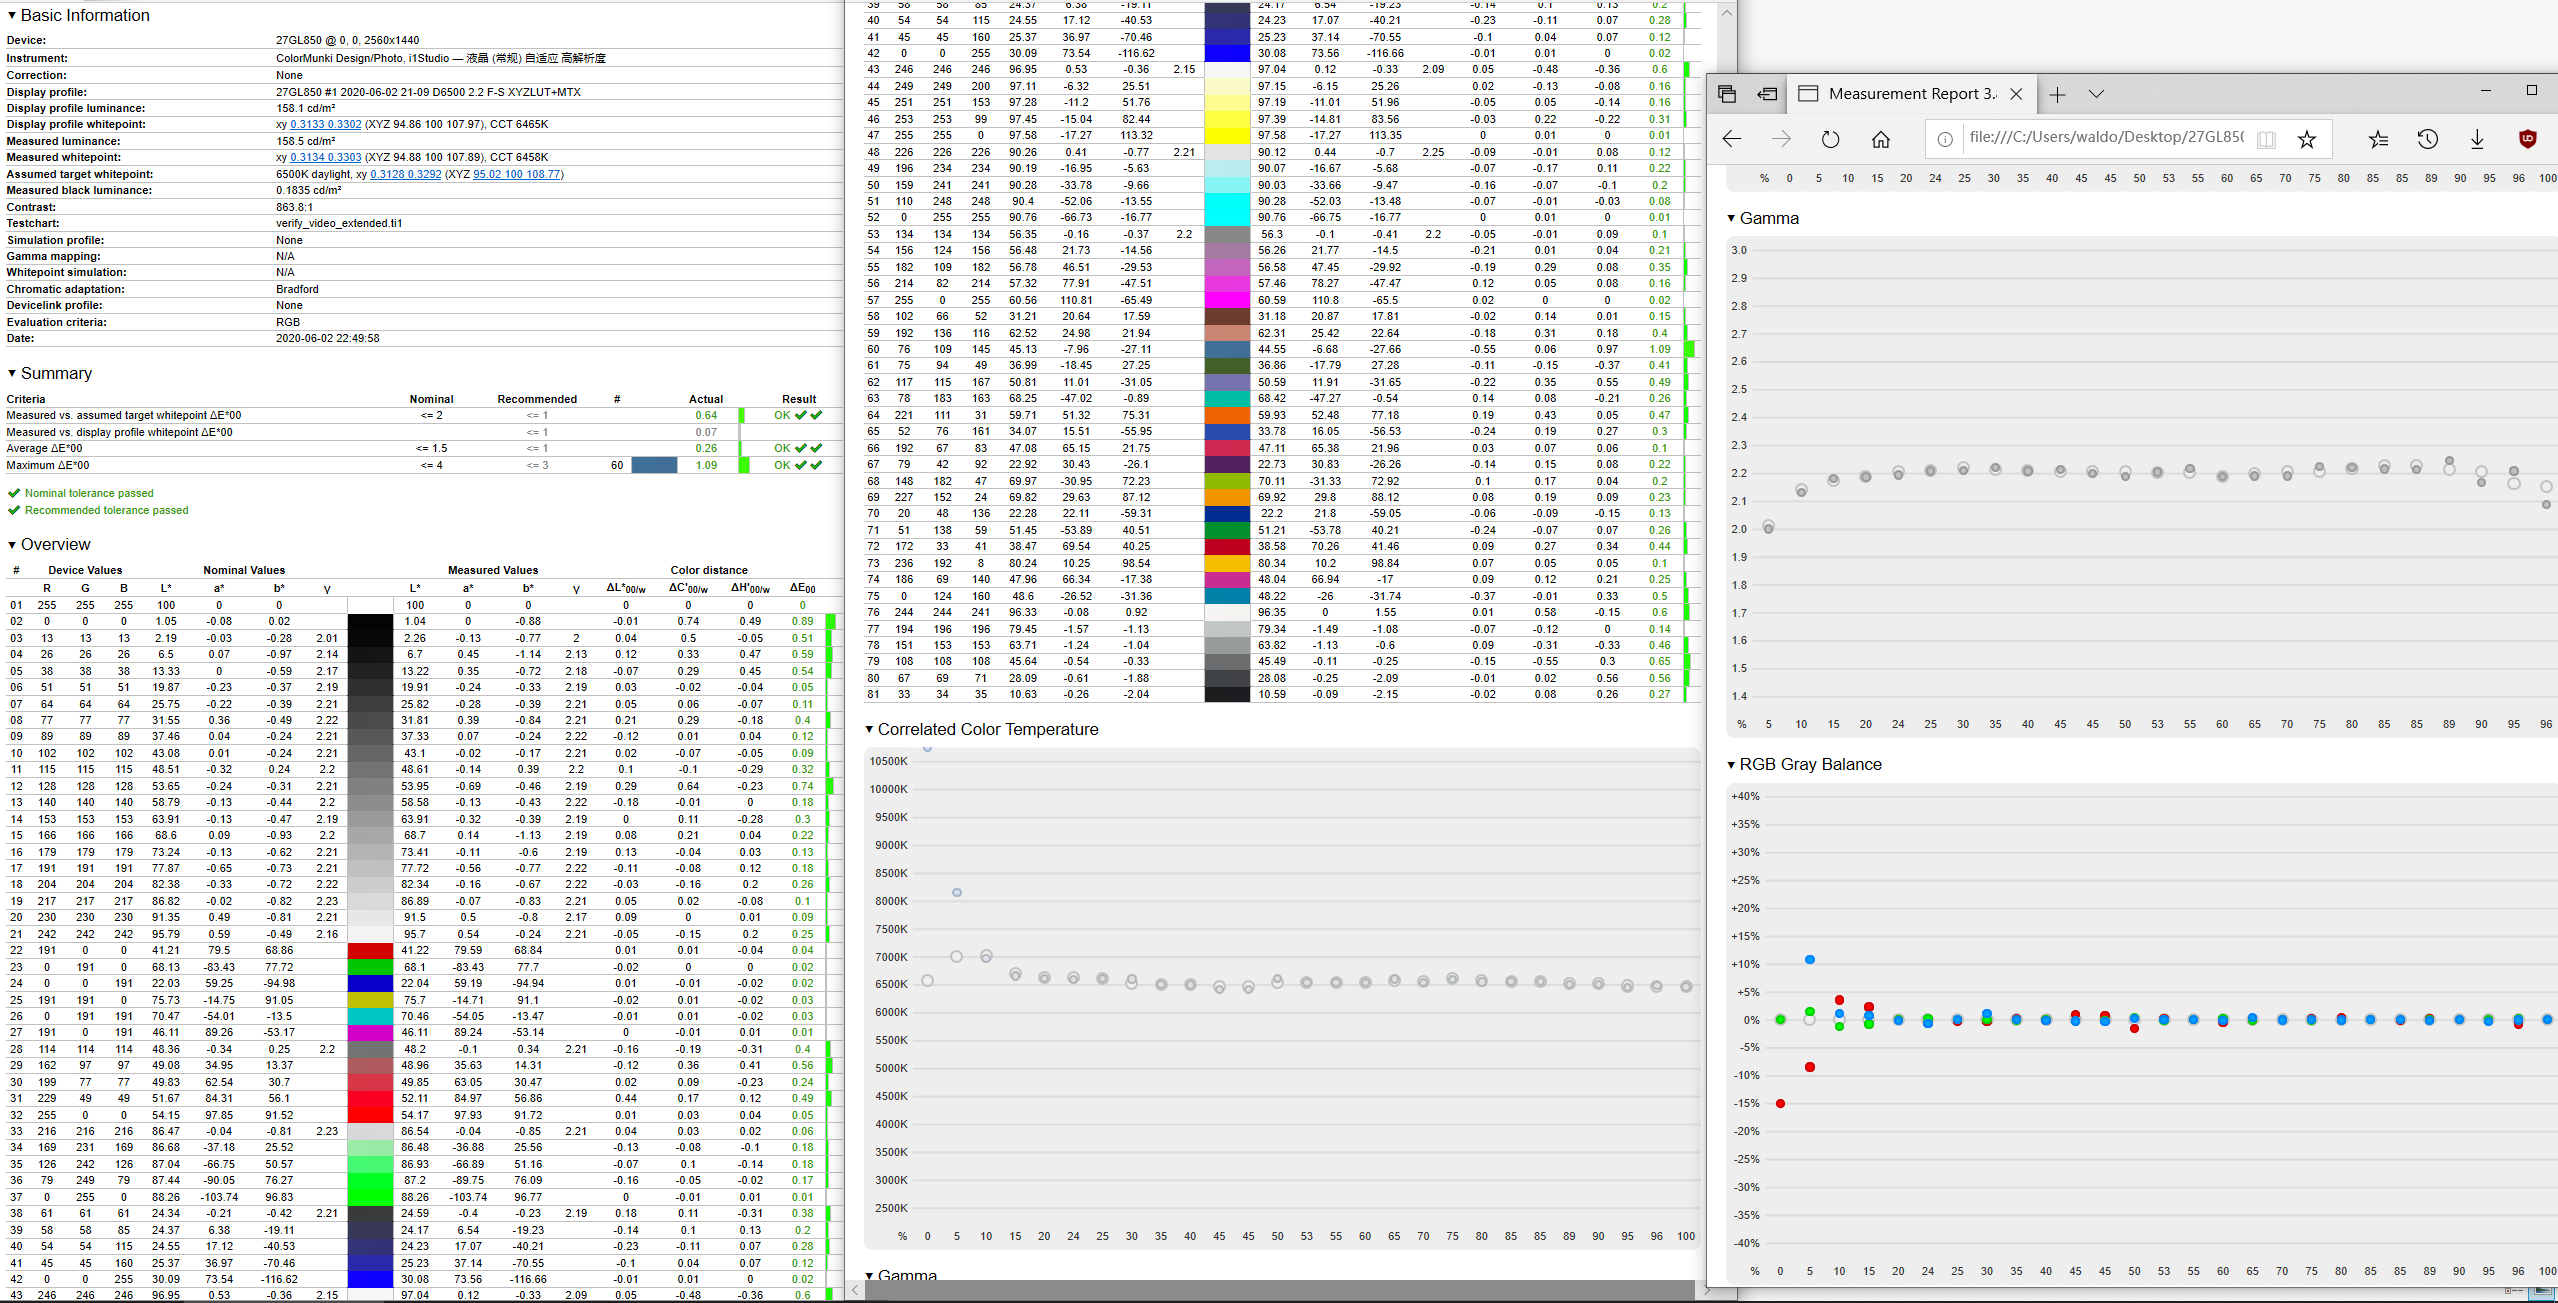The height and width of the screenshot is (1303, 2558).
Task: Click the file address bar URL
Action: [2106, 137]
